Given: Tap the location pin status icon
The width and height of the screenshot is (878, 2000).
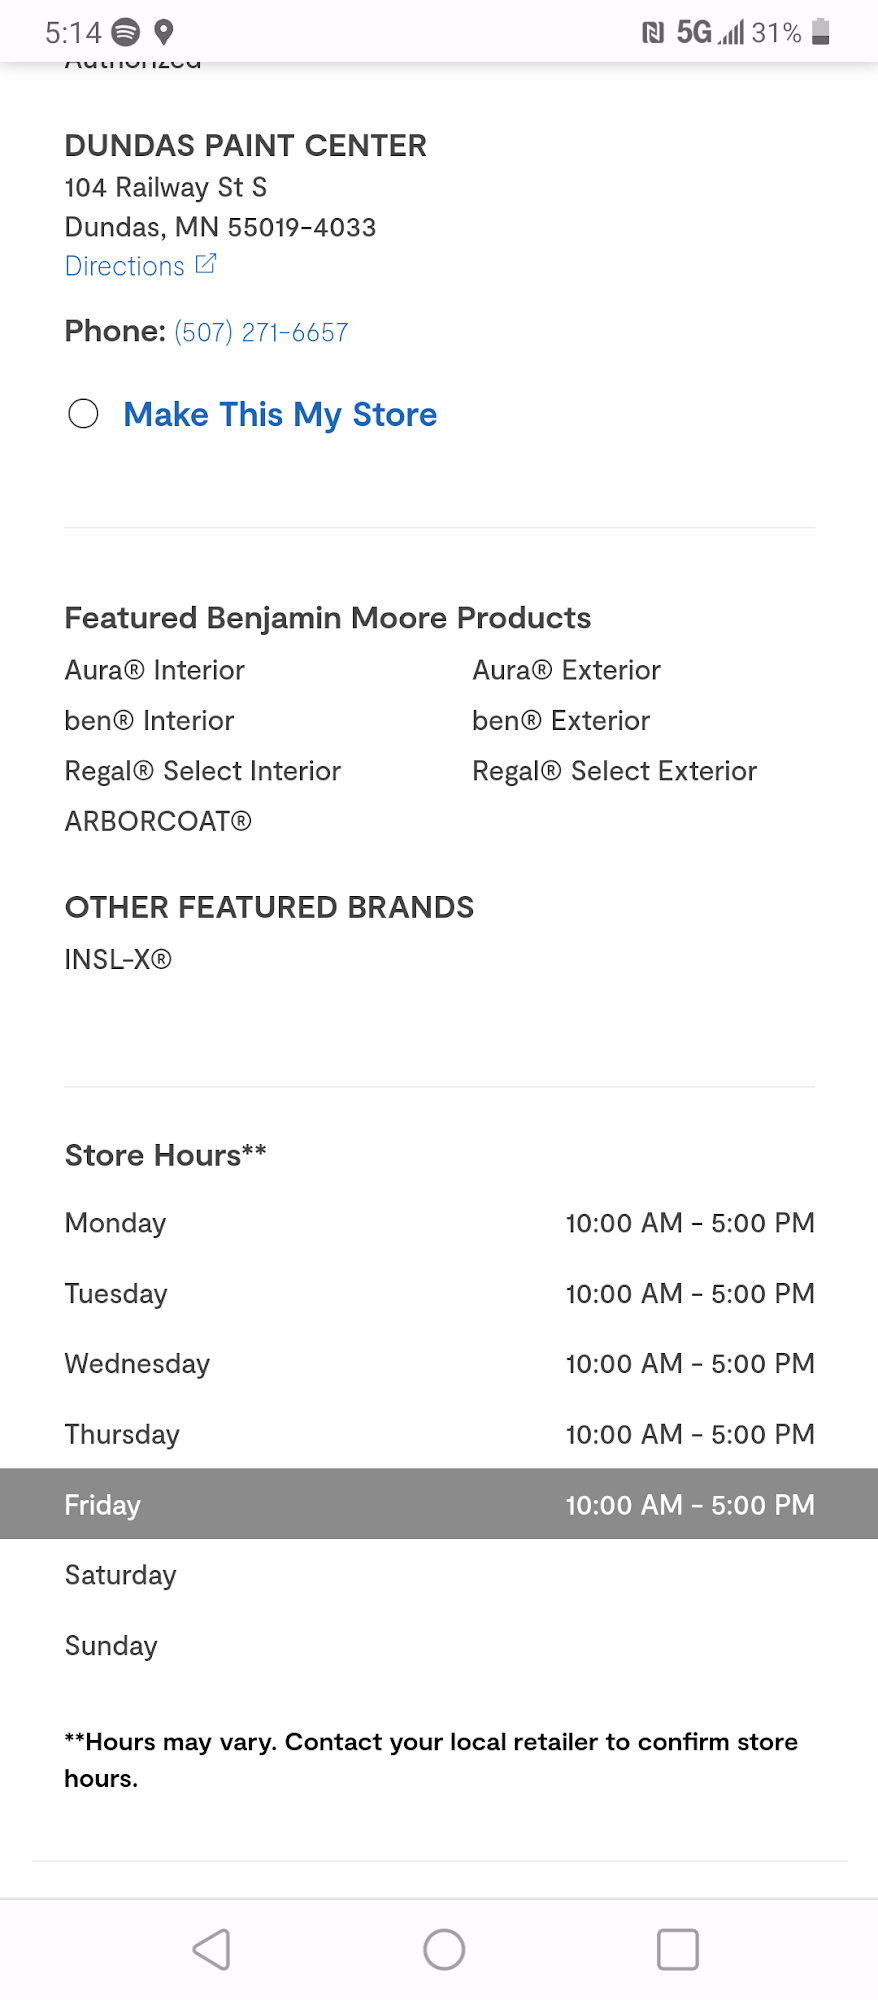Looking at the screenshot, I should tap(164, 32).
